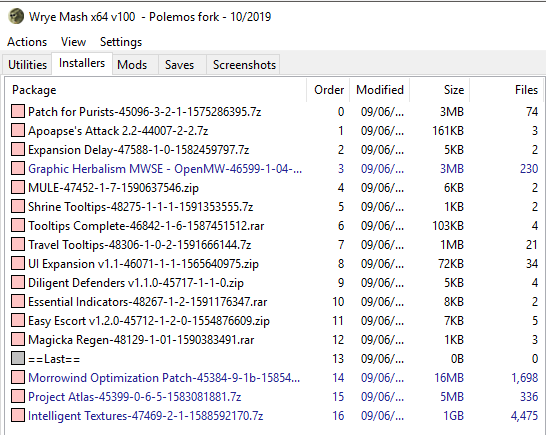546x435 pixels.
Task: Open the View menu
Action: 73,42
